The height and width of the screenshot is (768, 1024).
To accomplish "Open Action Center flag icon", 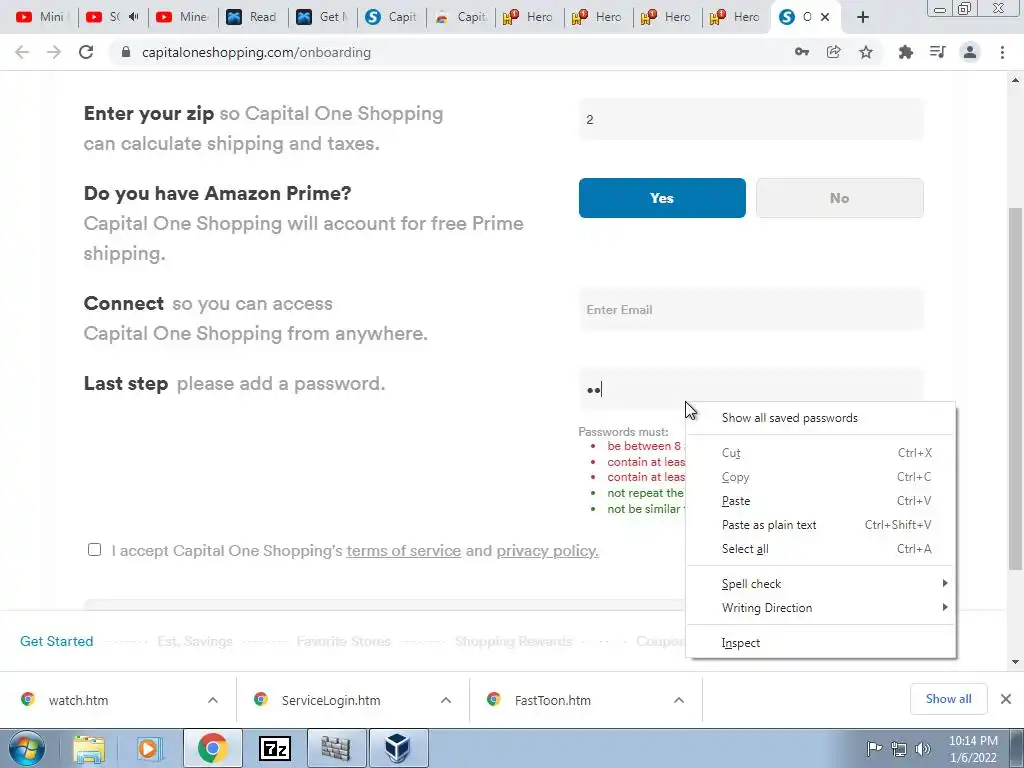I will 874,749.
